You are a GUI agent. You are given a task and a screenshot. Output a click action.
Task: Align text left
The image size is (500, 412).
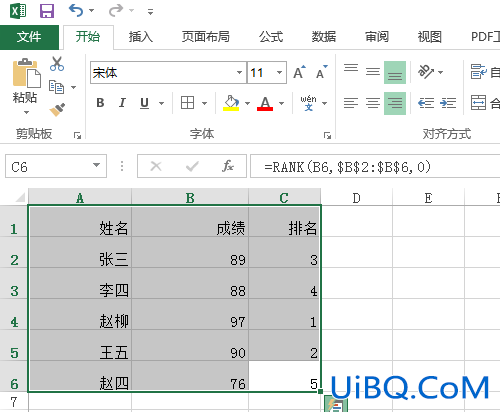coord(351,103)
